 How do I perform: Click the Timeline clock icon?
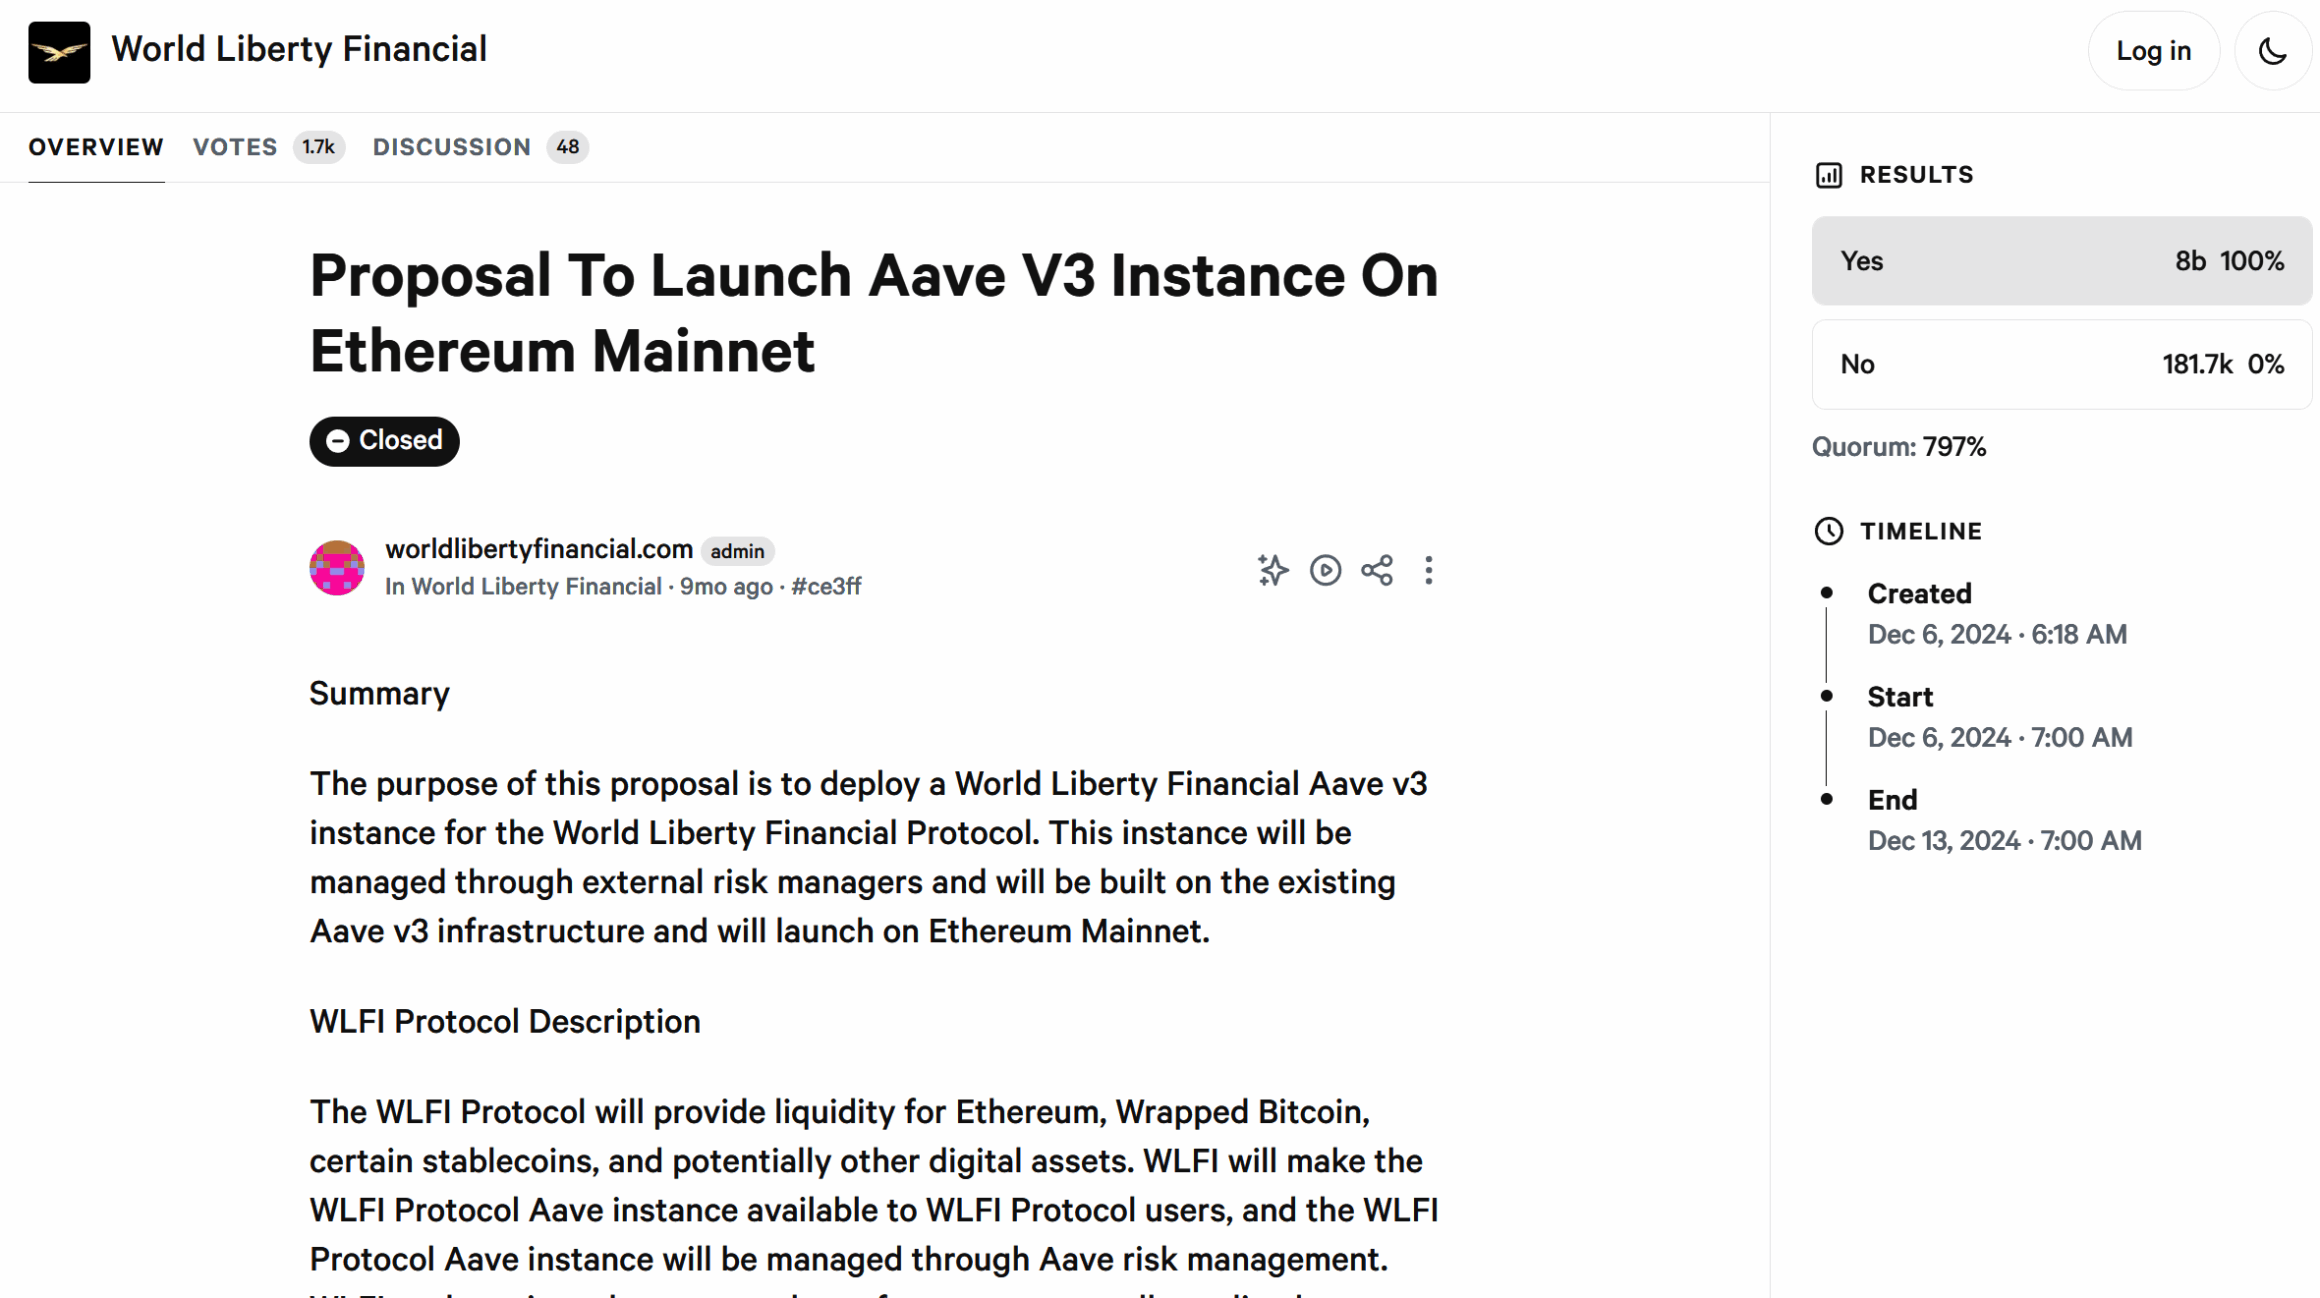(x=1829, y=531)
